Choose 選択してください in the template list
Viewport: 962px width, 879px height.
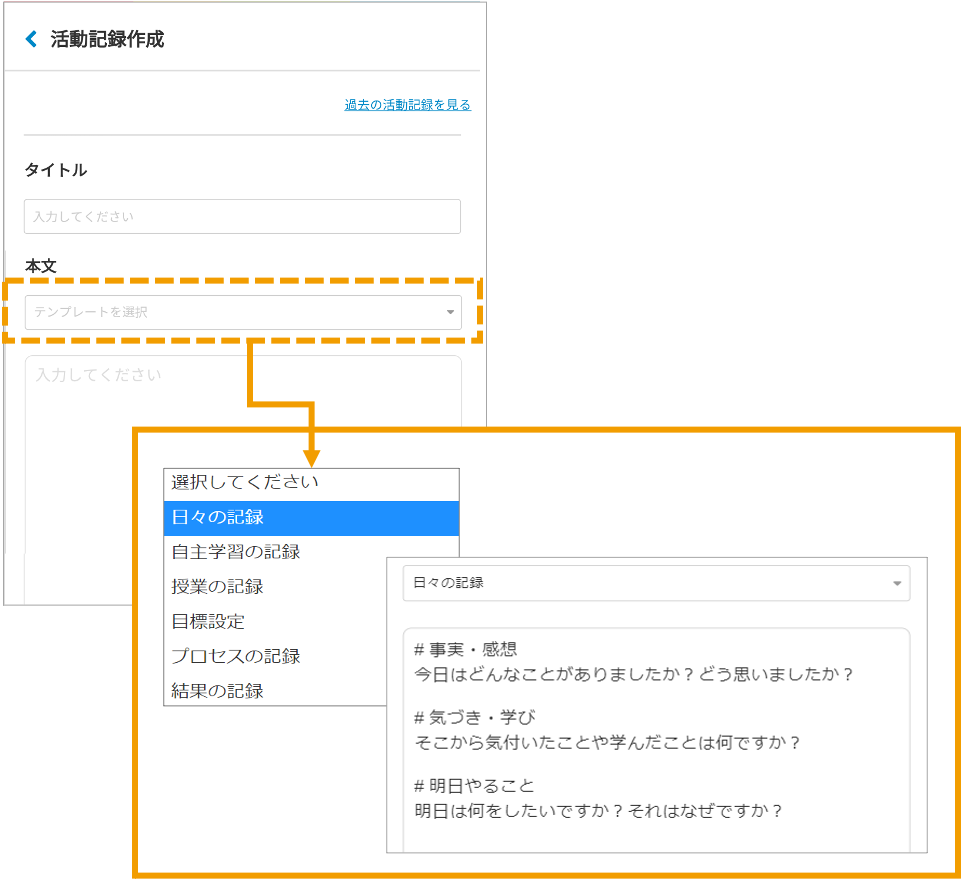coord(311,483)
